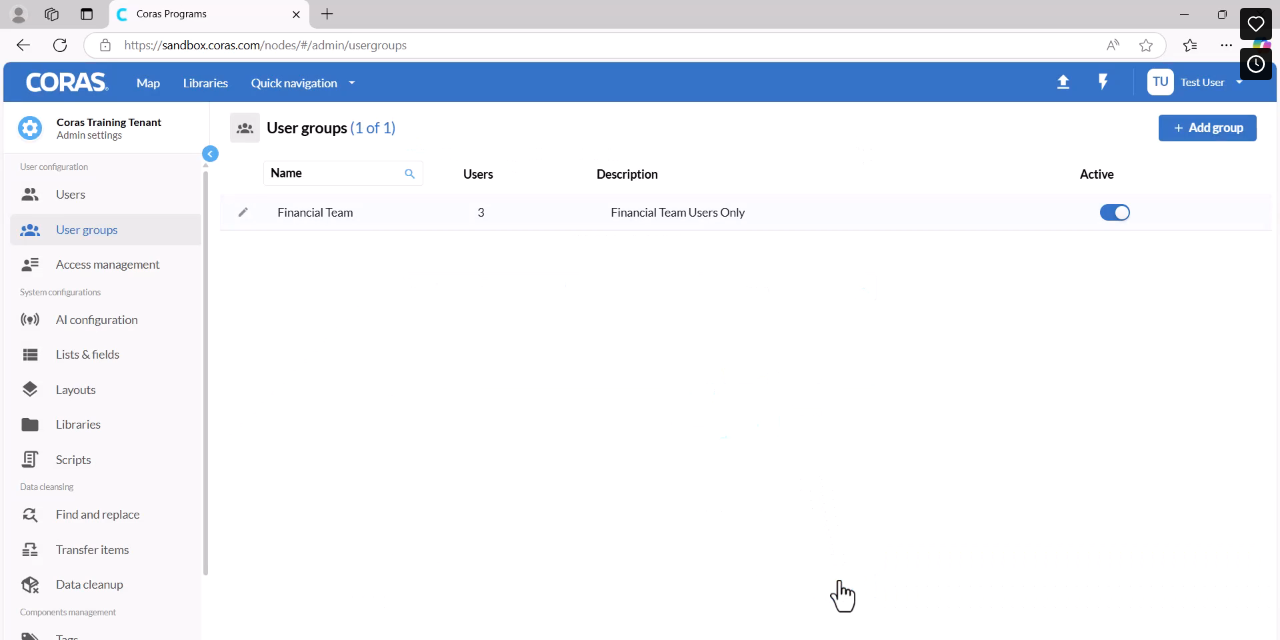This screenshot has width=1280, height=640.
Task: Close the Coras Programs tab
Action: tap(296, 14)
